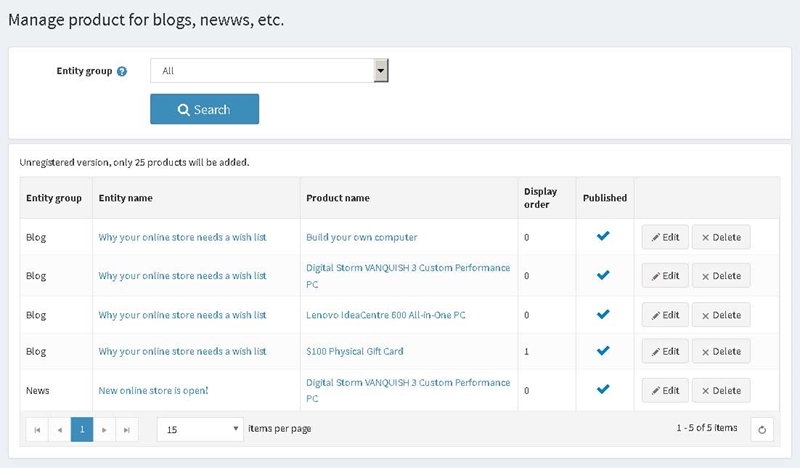This screenshot has height=468, width=800.
Task: Click the Display order column header
Action: pyautogui.click(x=540, y=198)
